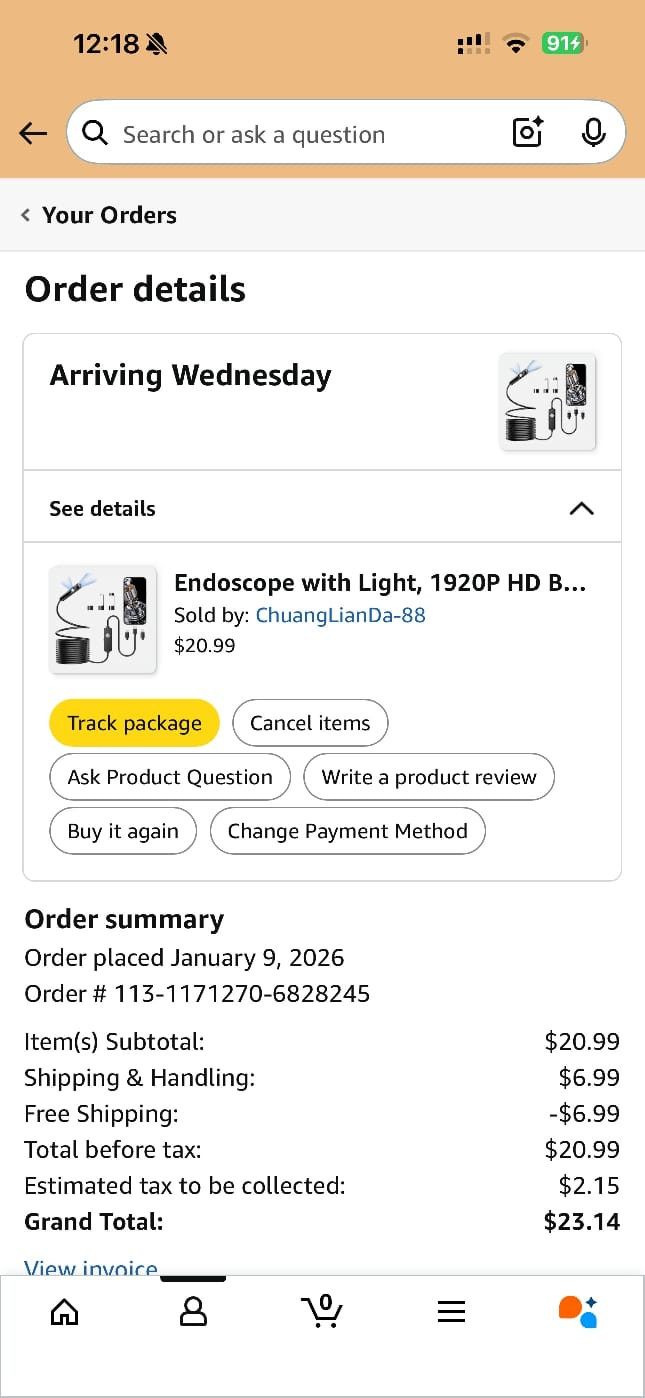645x1398 pixels.
Task: Tap the back arrow beside search bar
Action: click(33, 133)
